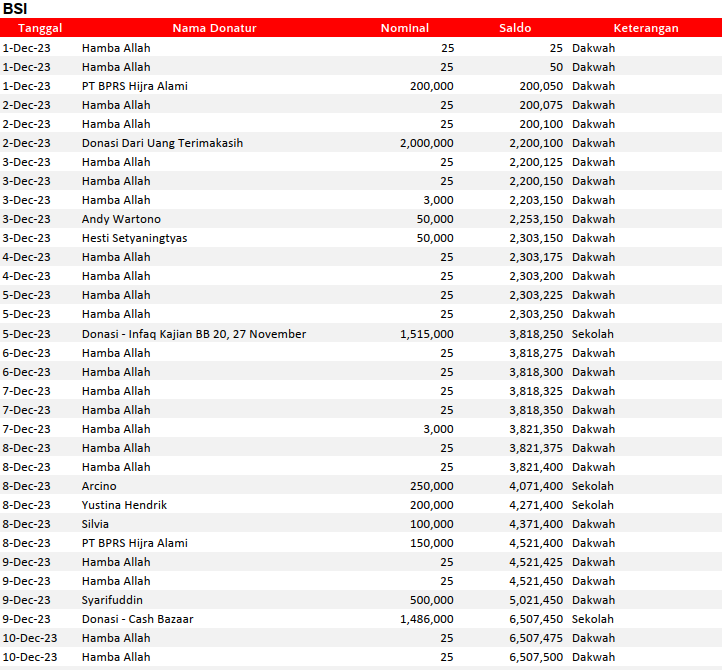Click the Donasi Dari Uang Terimakasih cell
Screen dimensions: 724x670
162,143
